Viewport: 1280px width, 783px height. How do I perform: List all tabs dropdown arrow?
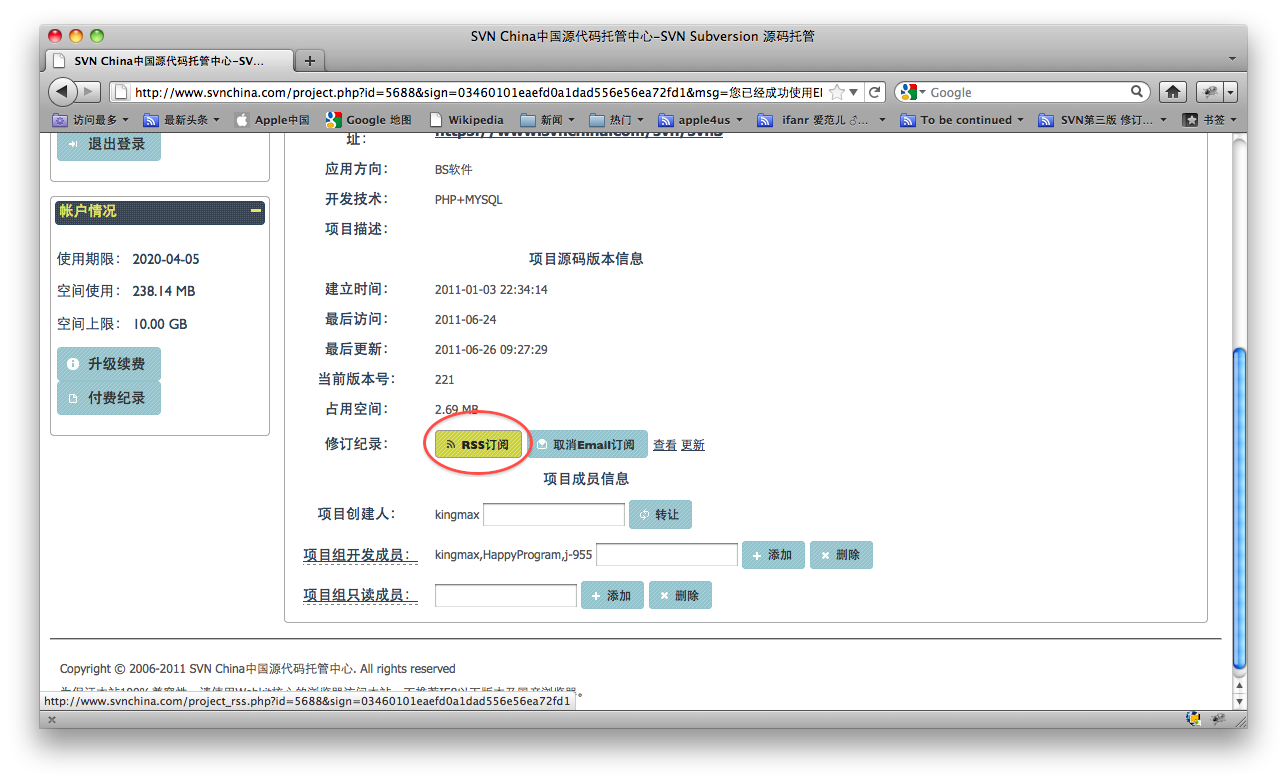[x=1232, y=60]
